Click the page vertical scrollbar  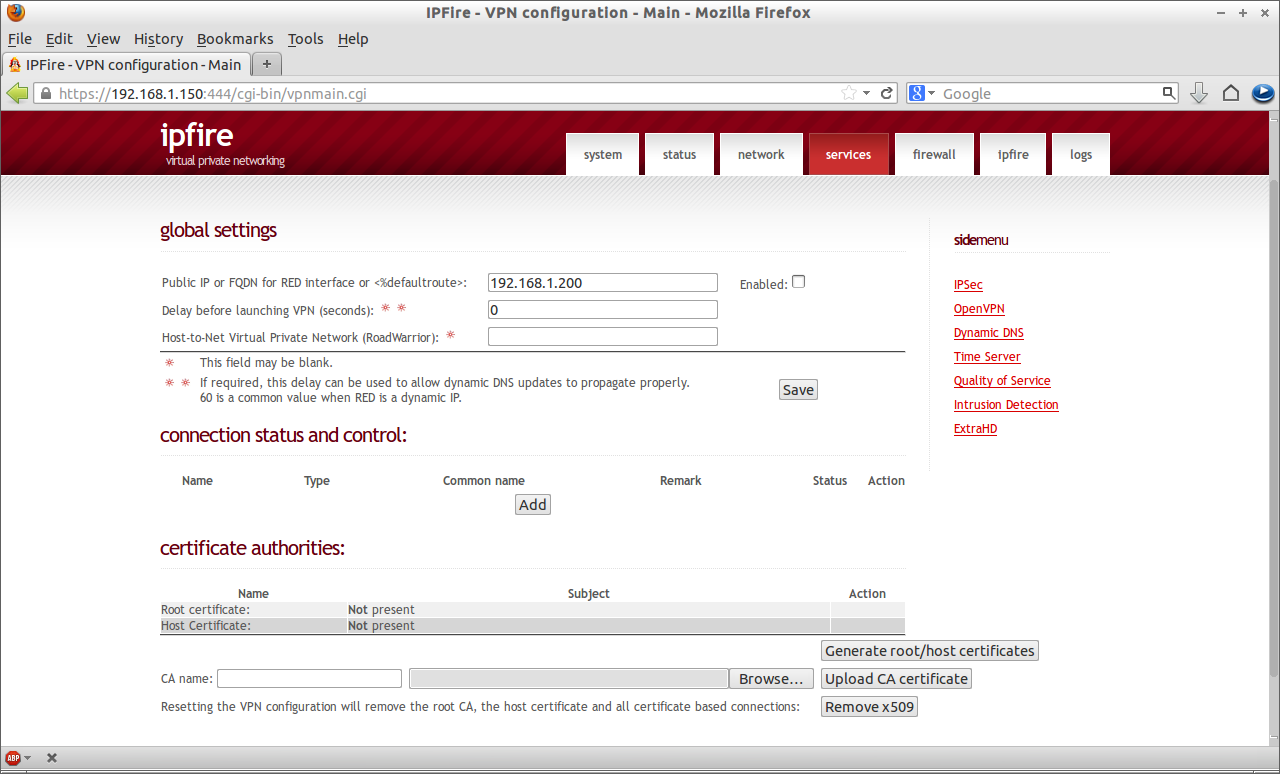tap(1274, 430)
